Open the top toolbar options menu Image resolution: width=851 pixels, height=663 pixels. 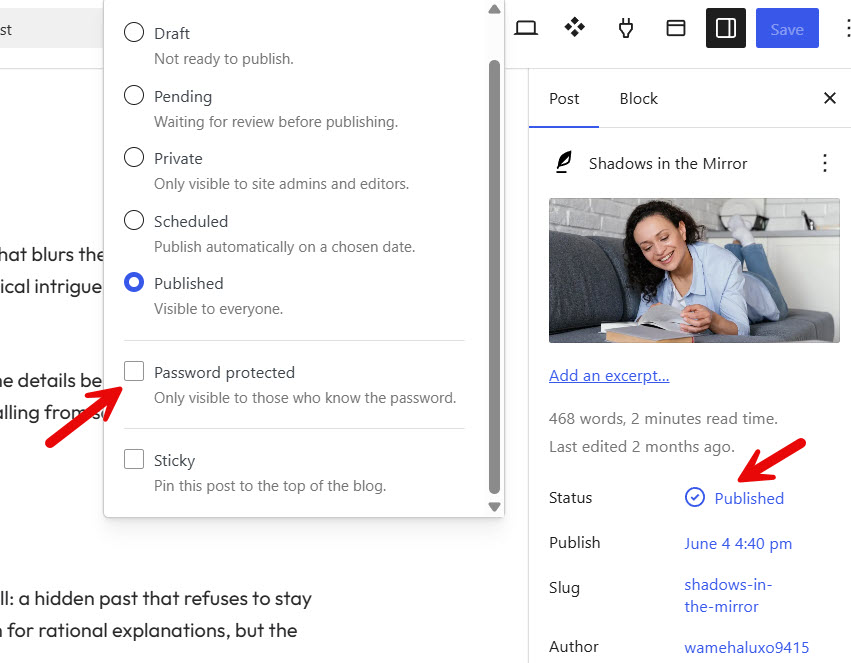coord(847,28)
